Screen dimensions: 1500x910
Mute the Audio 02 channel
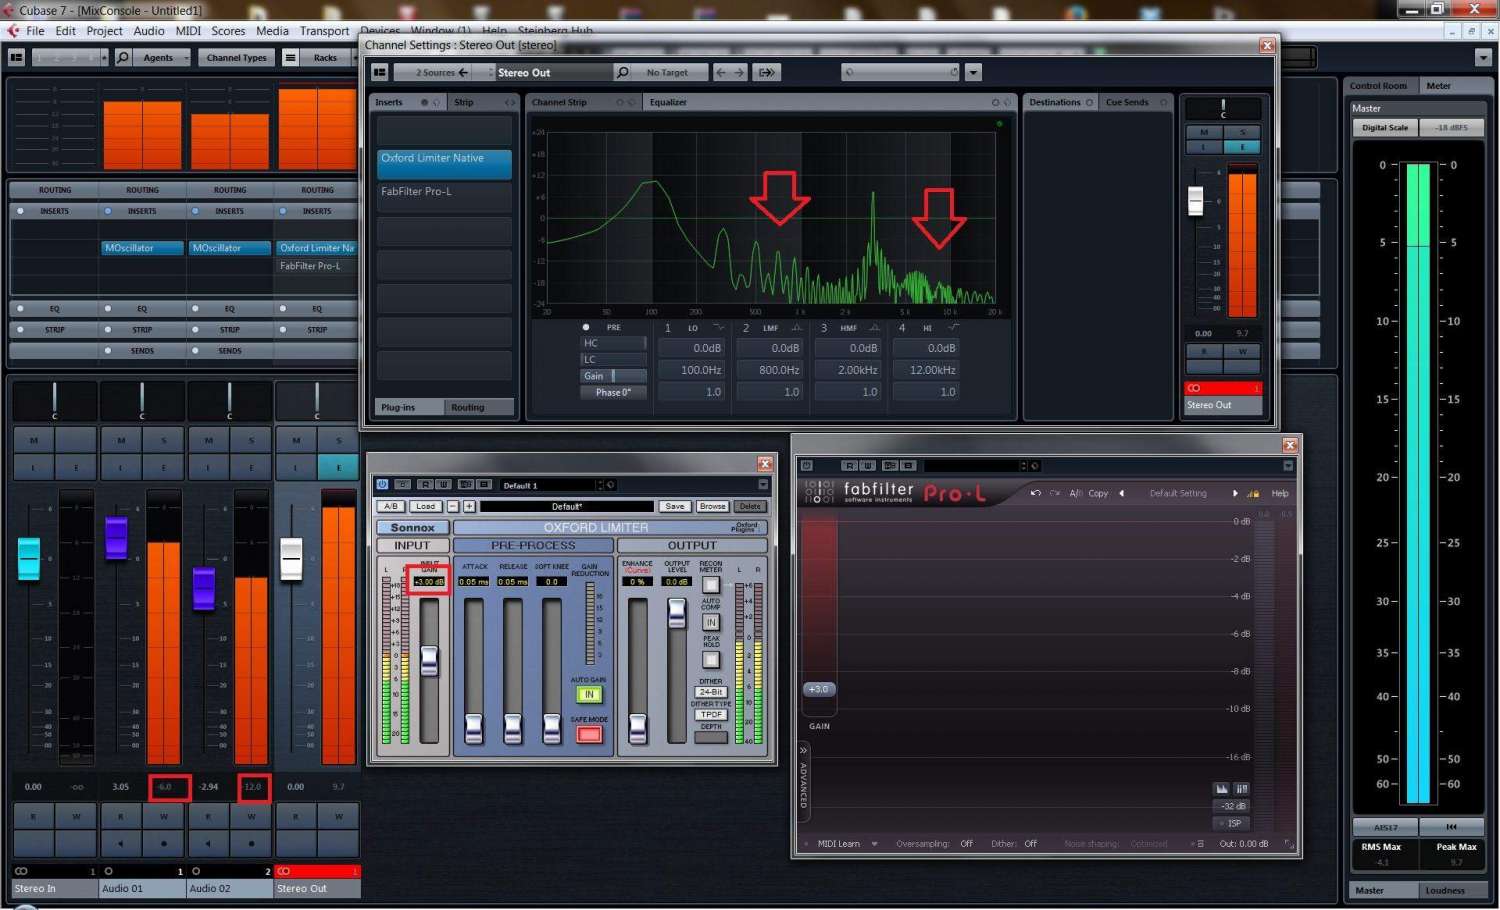click(208, 440)
